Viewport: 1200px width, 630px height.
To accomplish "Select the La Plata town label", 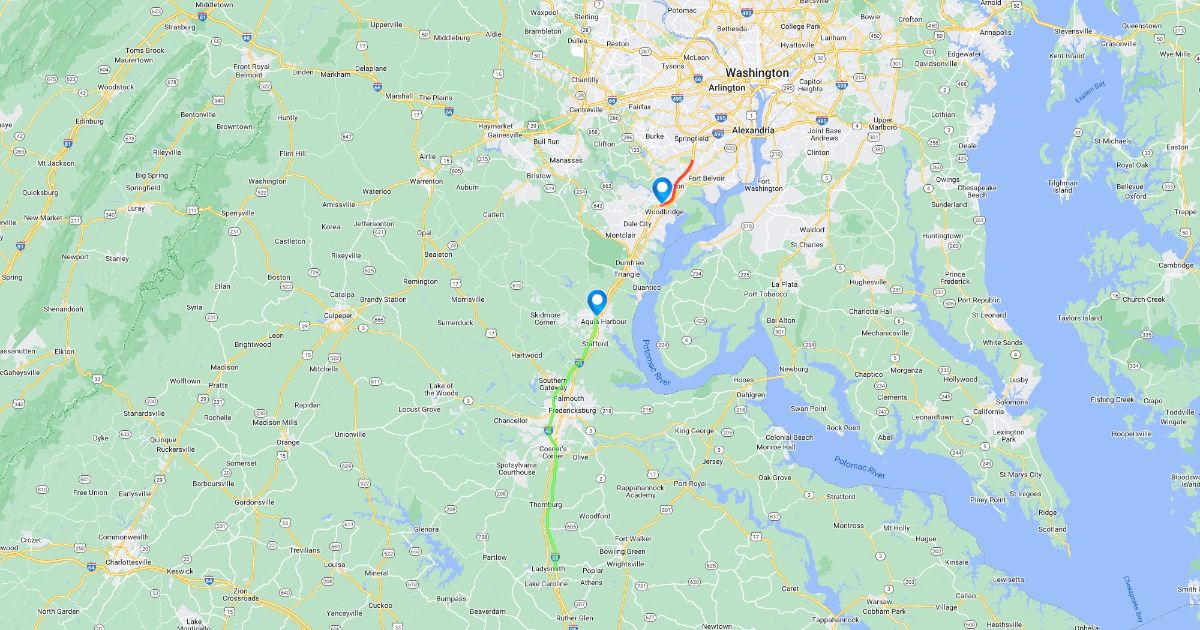I will click(x=784, y=284).
